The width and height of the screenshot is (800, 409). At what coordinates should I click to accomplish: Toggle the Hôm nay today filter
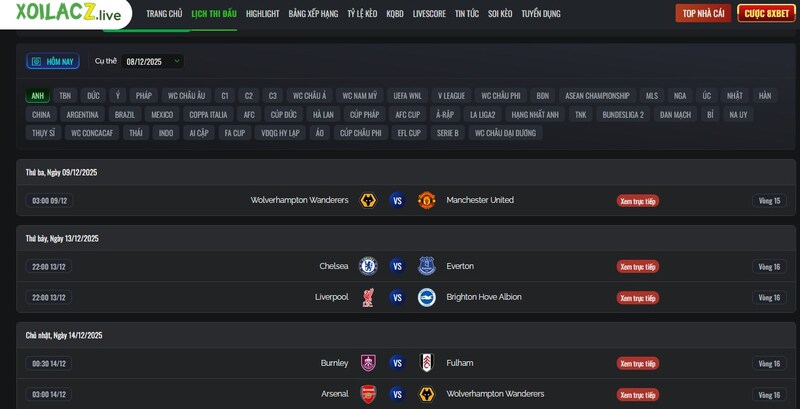(x=53, y=61)
